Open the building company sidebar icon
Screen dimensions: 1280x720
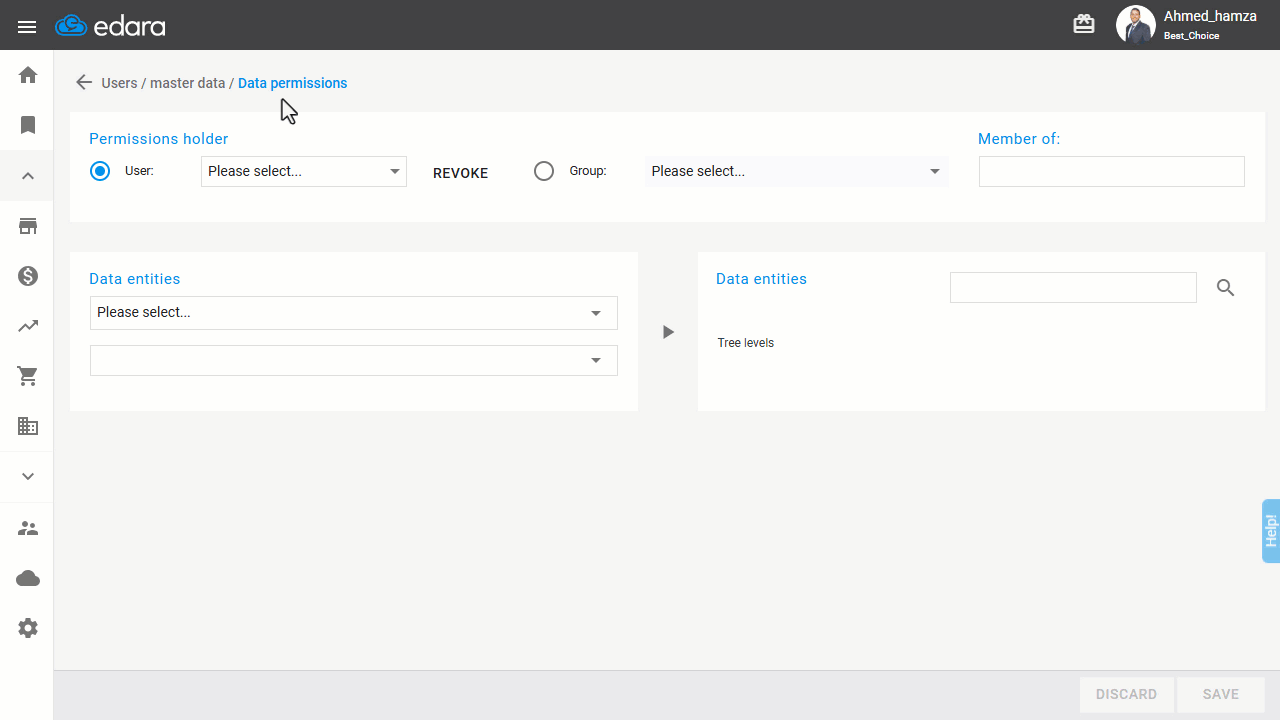[x=28, y=426]
